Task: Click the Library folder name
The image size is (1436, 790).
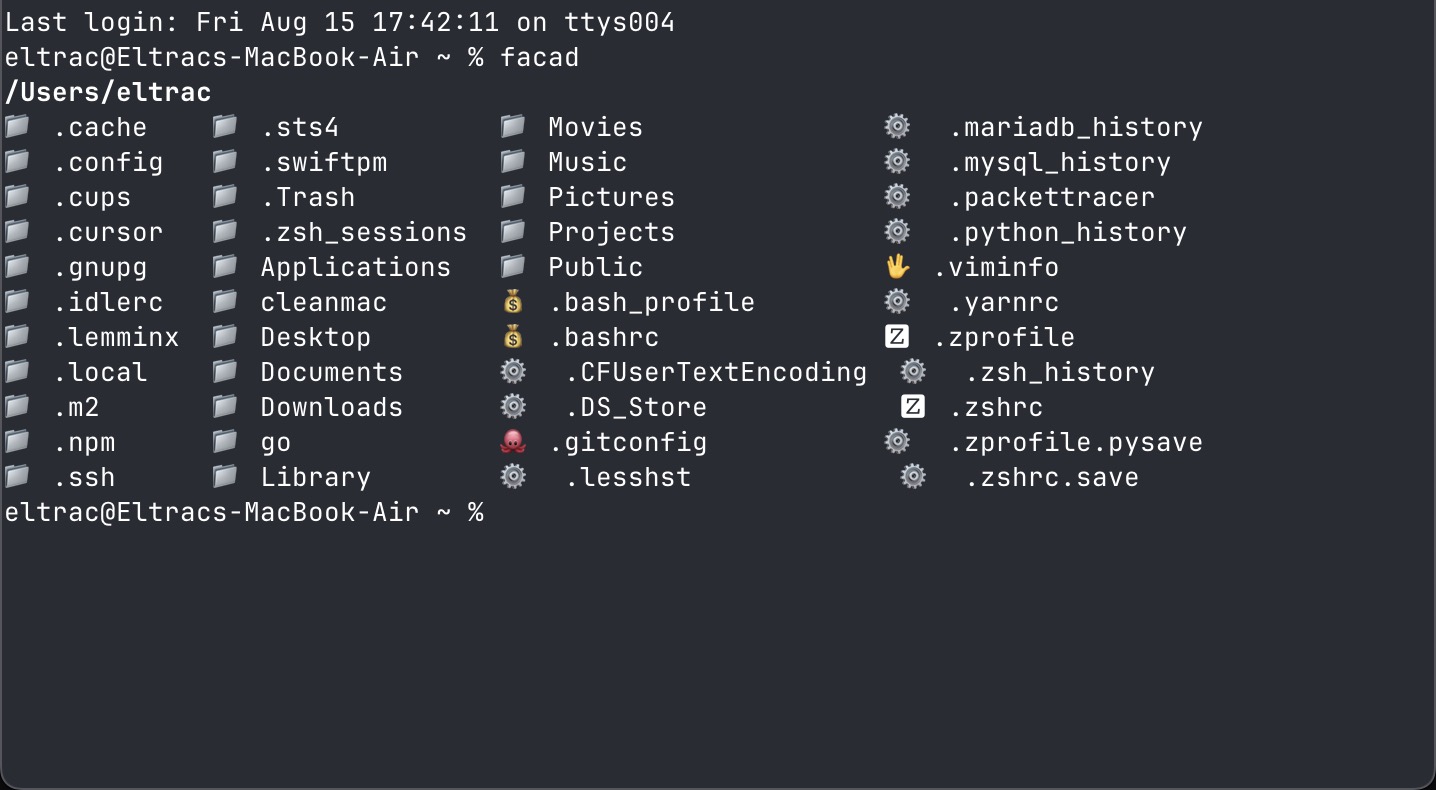Action: point(316,477)
